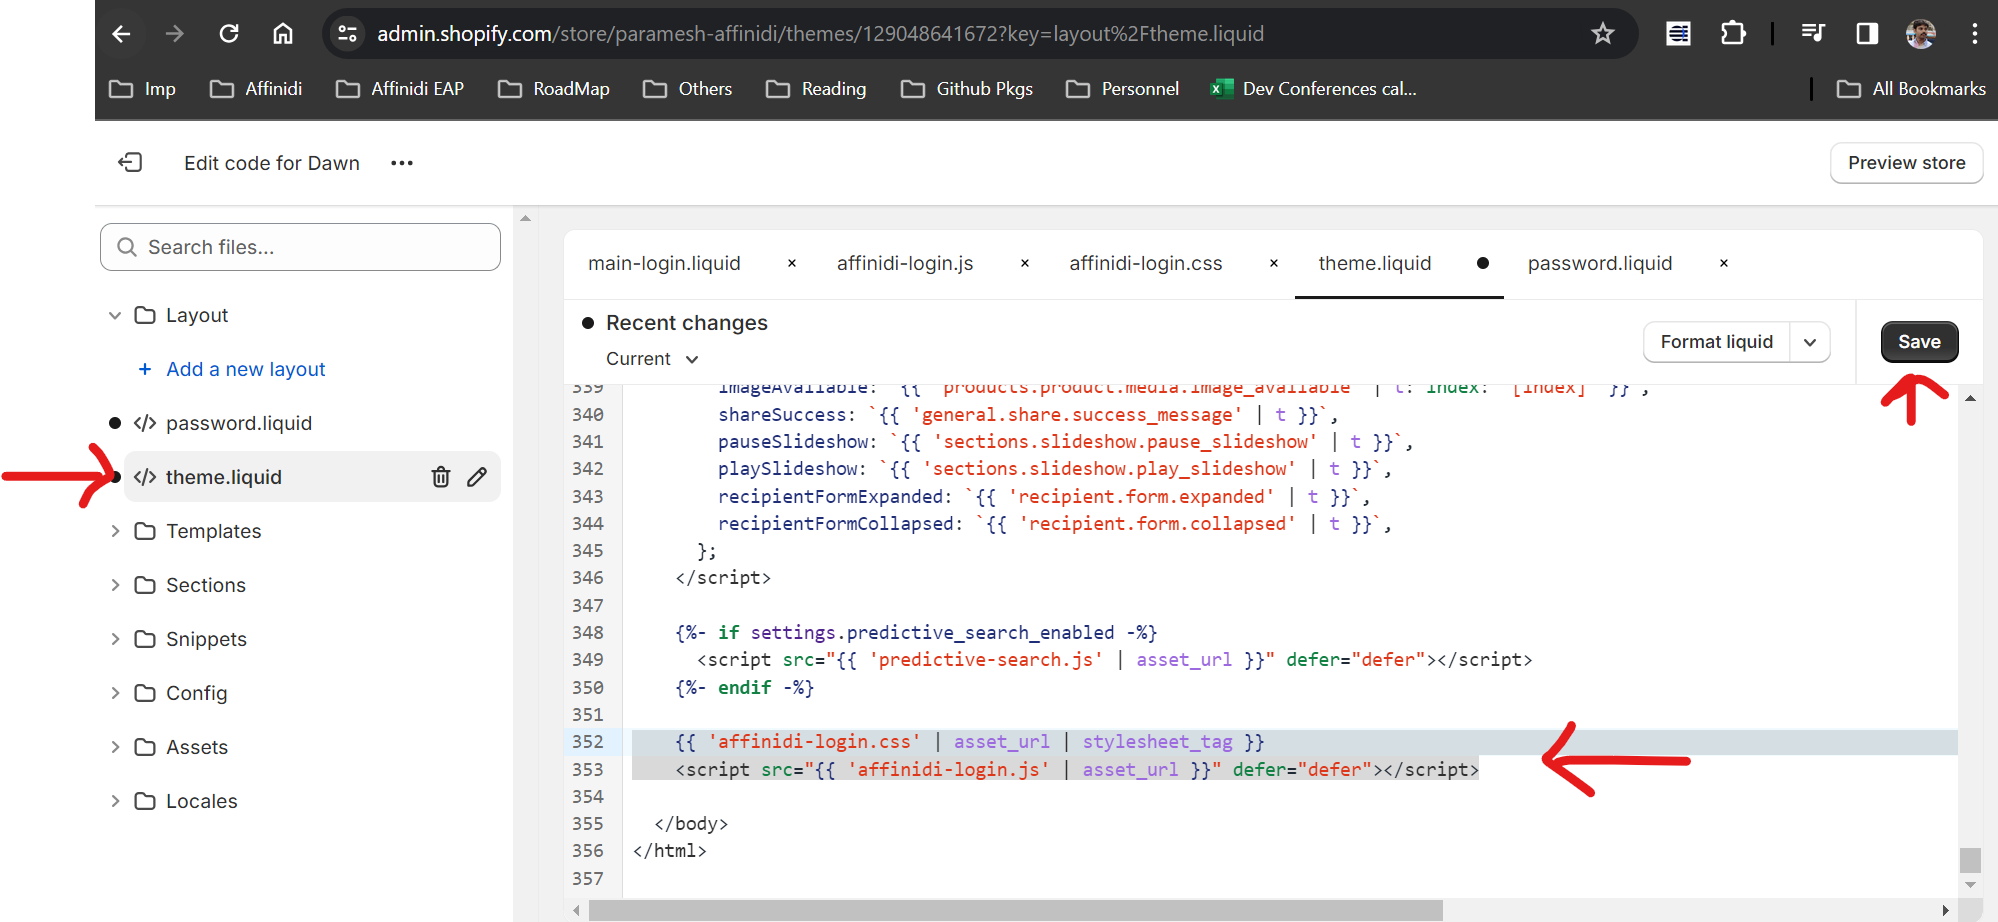This screenshot has height=922, width=1998.
Task: Click the address bar URL
Action: click(820, 34)
